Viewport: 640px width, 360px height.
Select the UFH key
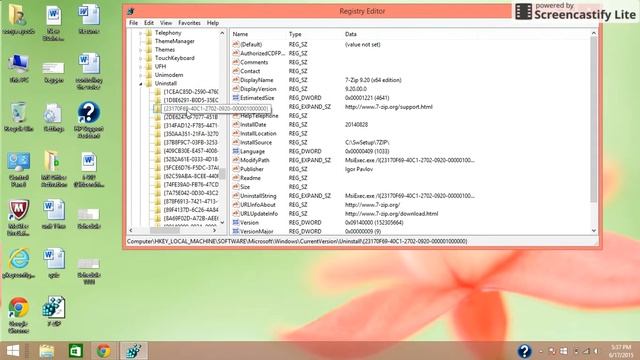pyautogui.click(x=160, y=67)
